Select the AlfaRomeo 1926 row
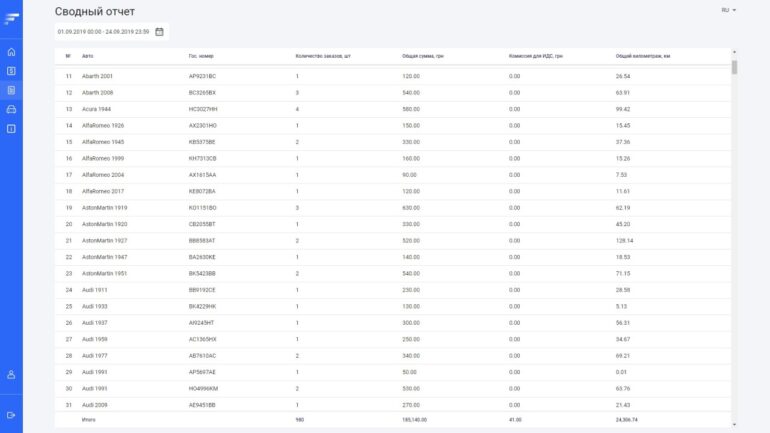The image size is (770, 433). pos(393,126)
